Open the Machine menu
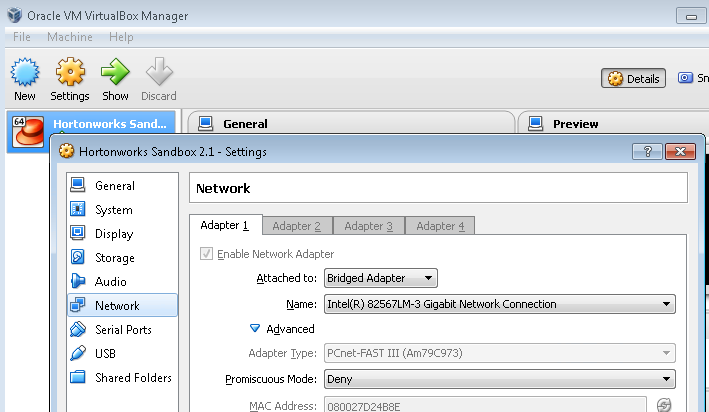Viewport: 709px width, 412px height. click(x=70, y=37)
